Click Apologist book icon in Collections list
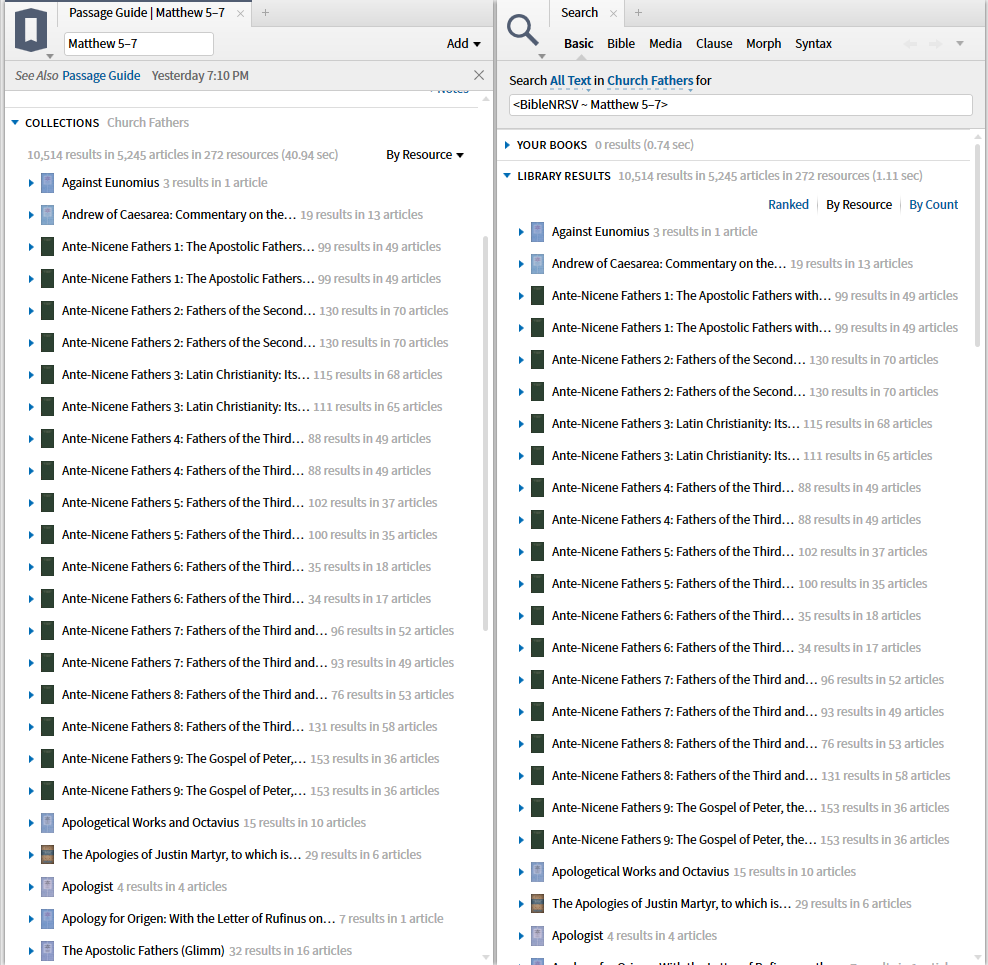988x965 pixels. coord(47,887)
